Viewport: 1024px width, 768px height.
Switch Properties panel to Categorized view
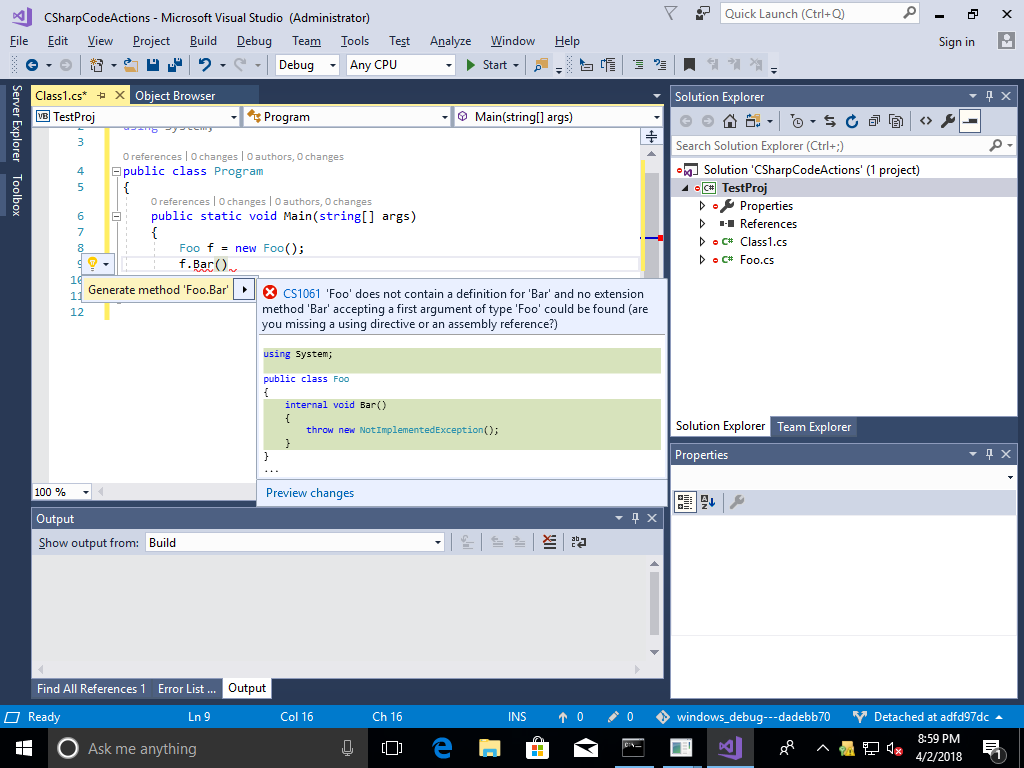[685, 502]
